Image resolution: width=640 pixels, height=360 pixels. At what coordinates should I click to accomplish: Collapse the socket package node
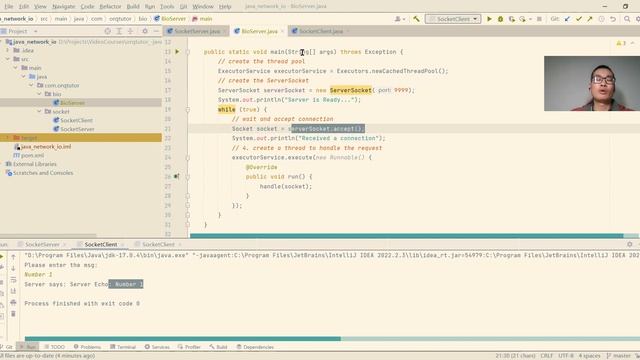(x=40, y=111)
